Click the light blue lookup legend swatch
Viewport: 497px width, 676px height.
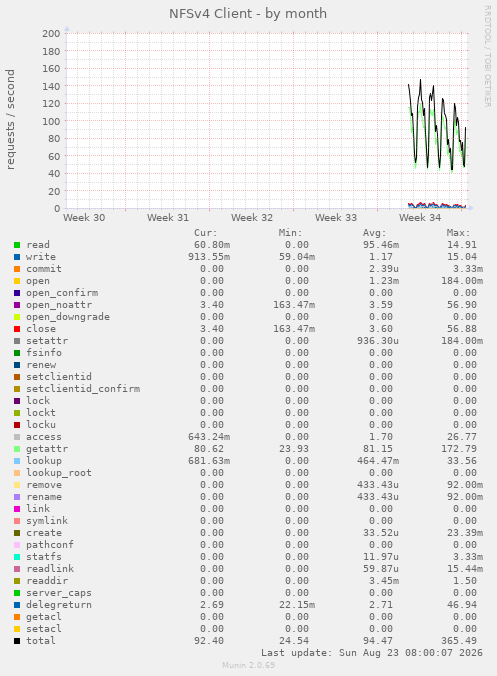(x=17, y=461)
